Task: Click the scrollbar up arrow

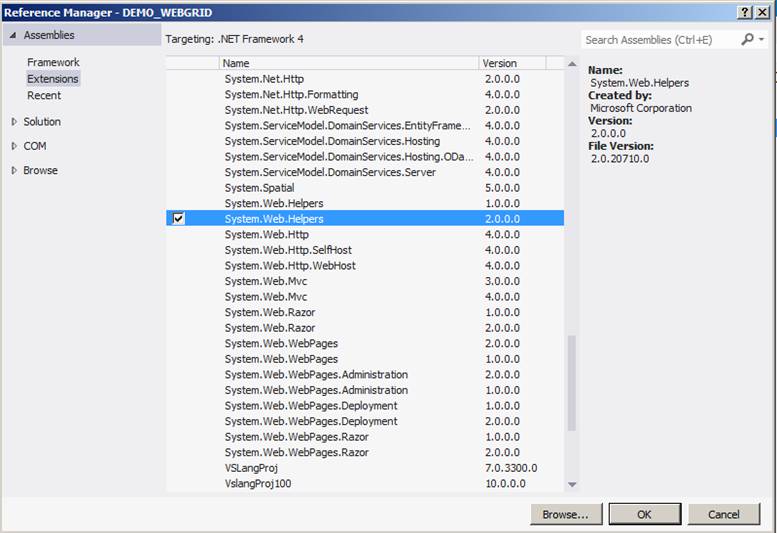Action: click(x=572, y=63)
